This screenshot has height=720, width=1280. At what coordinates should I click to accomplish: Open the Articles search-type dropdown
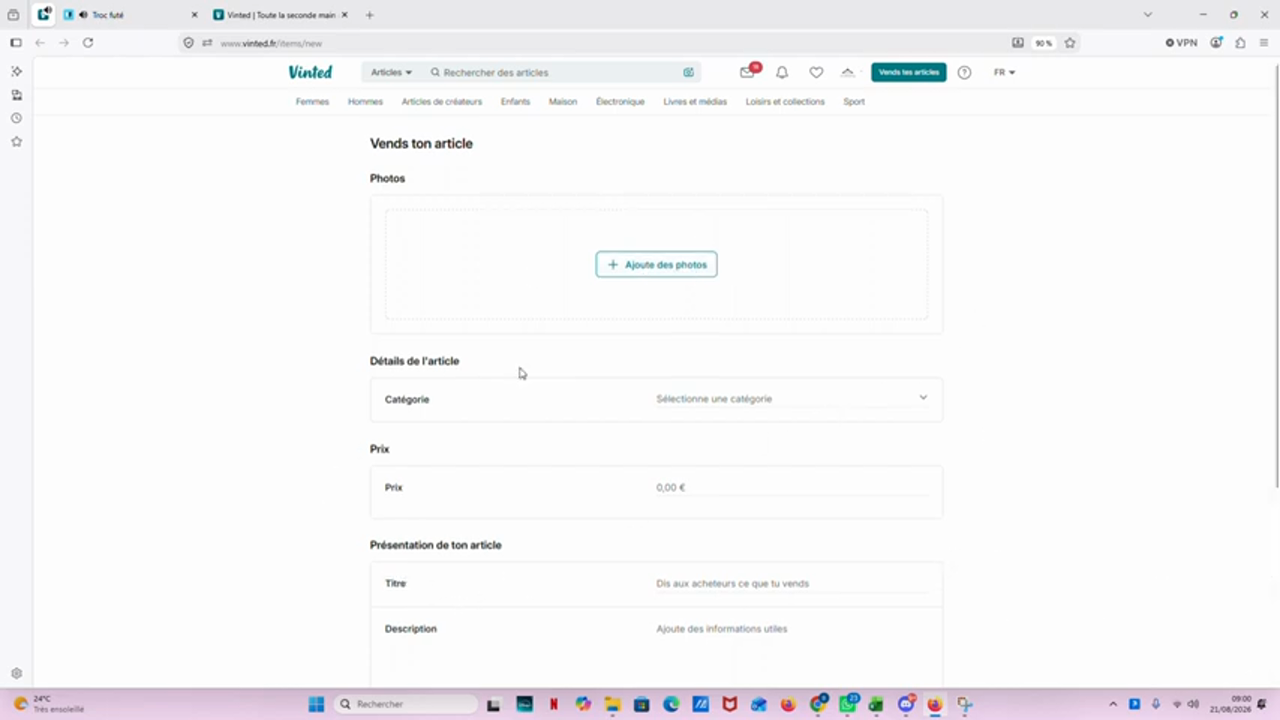391,72
